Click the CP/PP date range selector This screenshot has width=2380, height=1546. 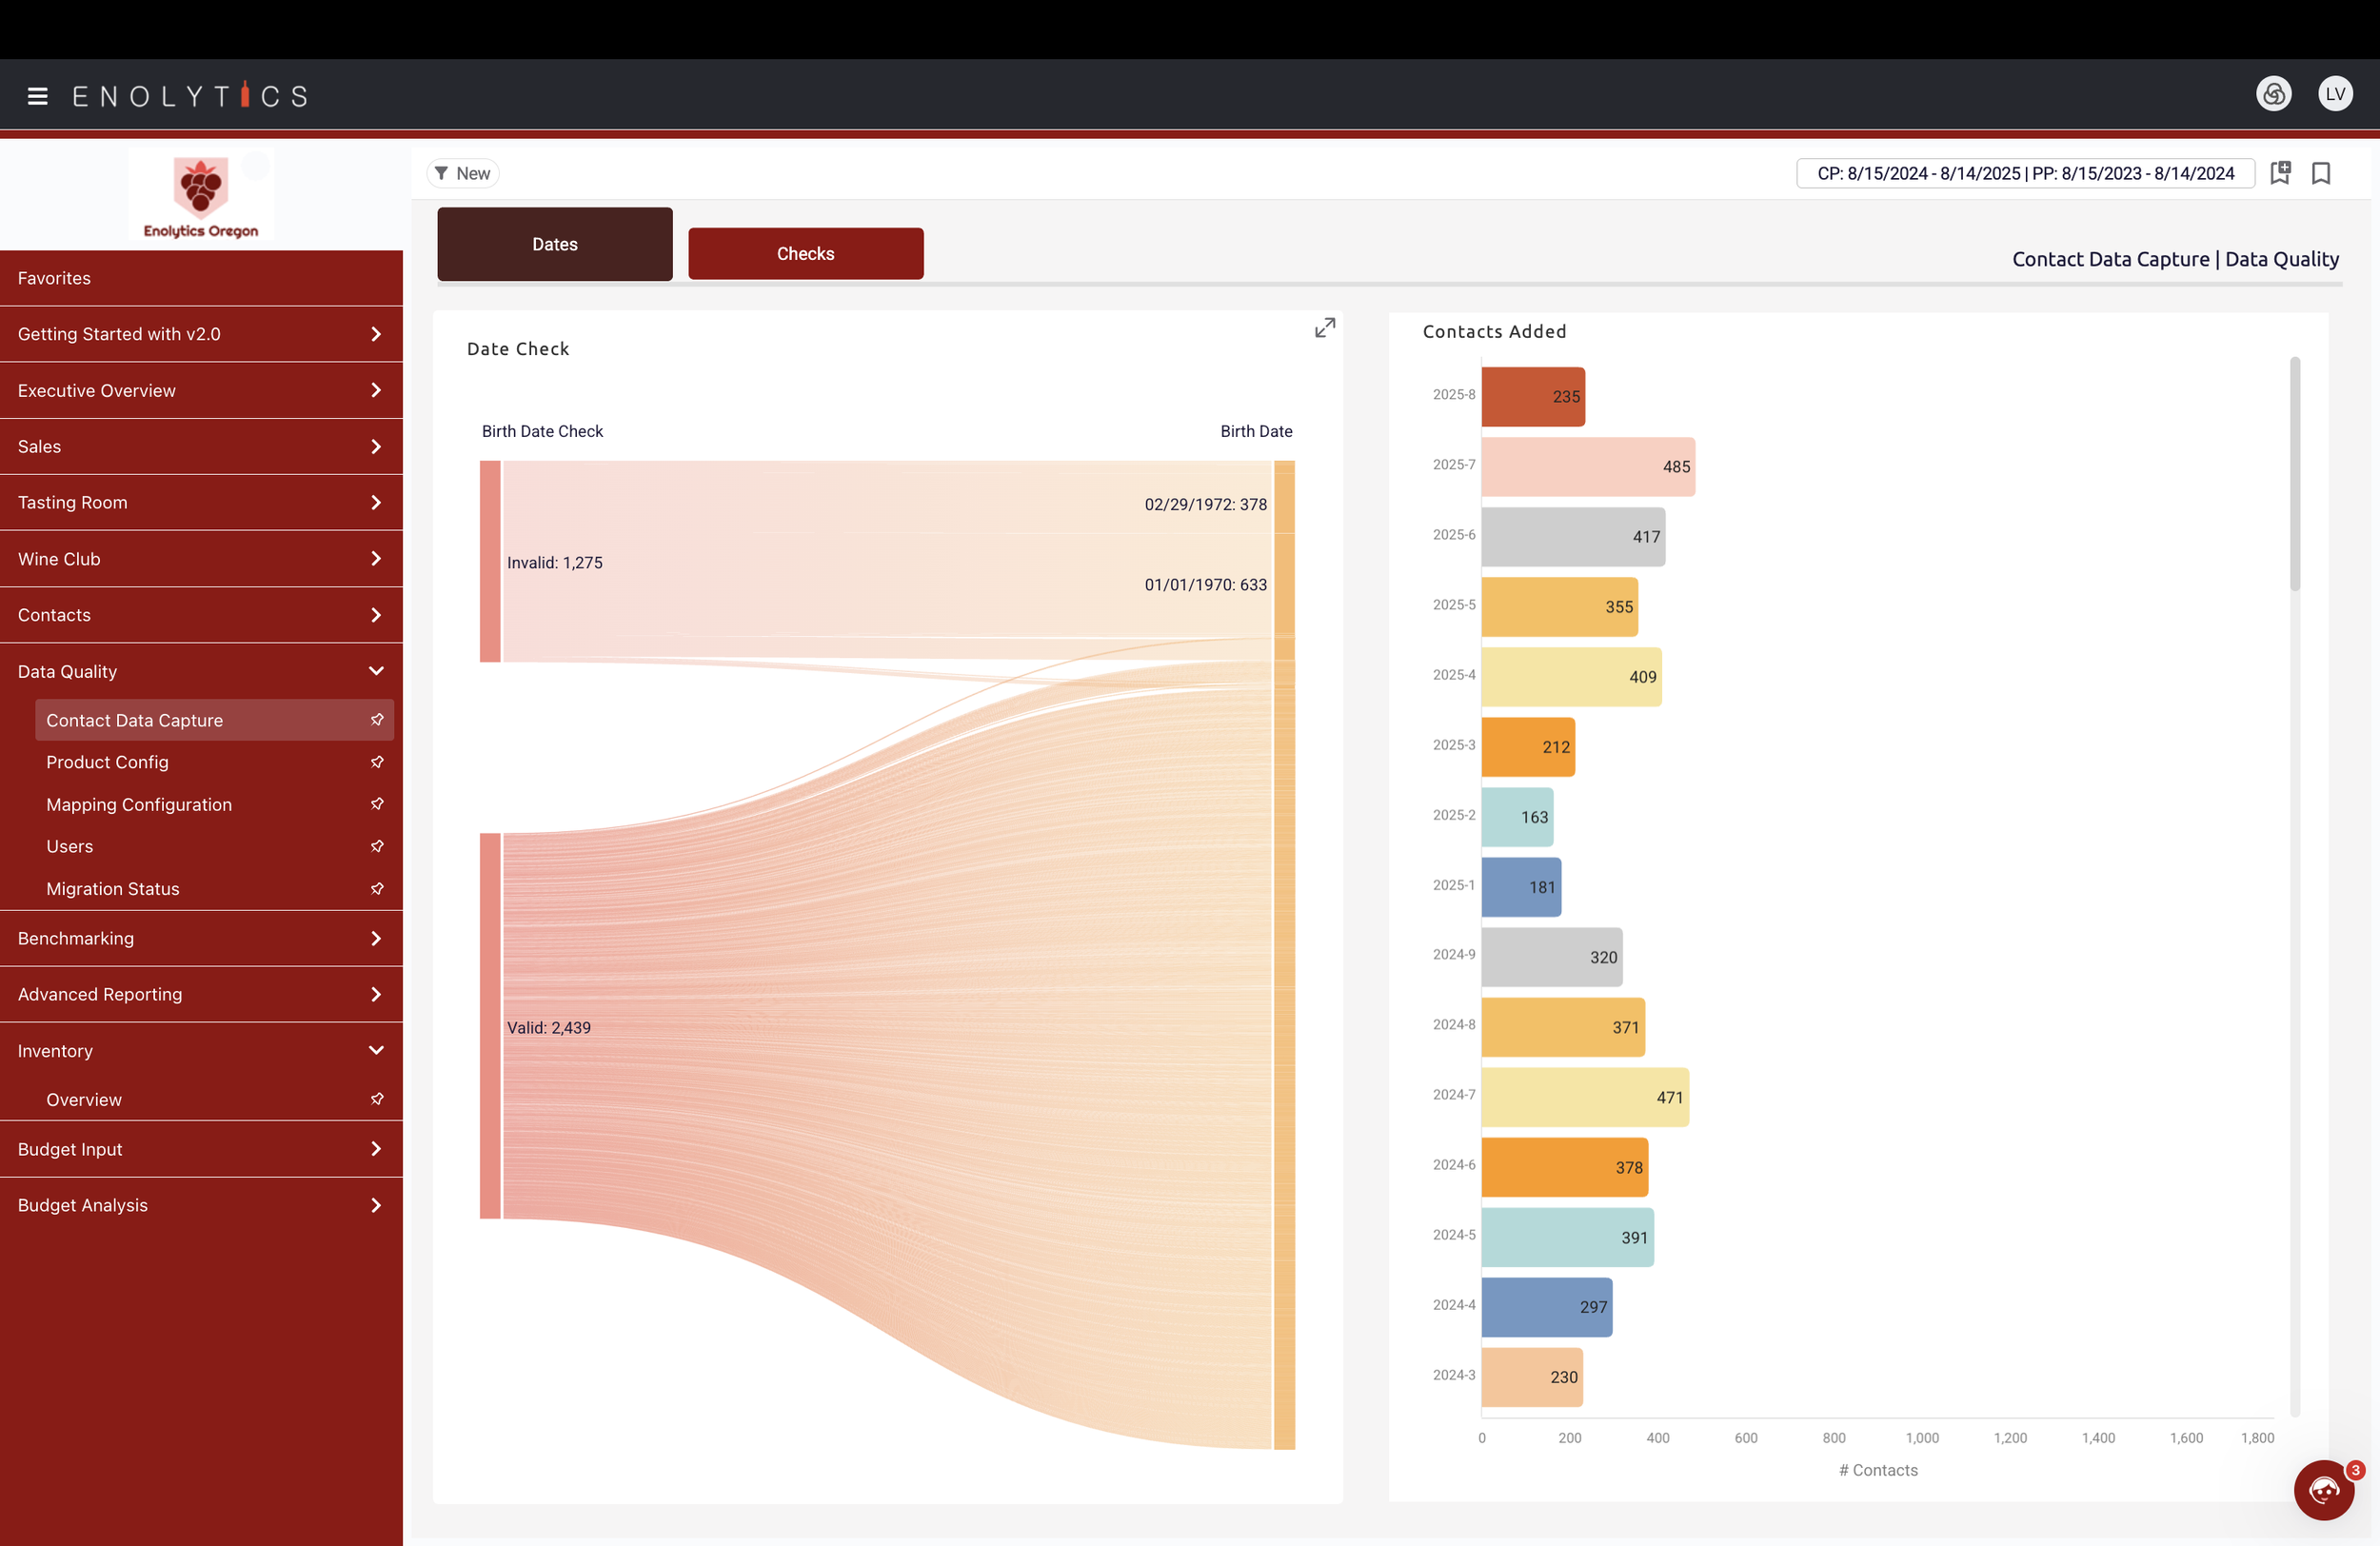pos(2024,173)
